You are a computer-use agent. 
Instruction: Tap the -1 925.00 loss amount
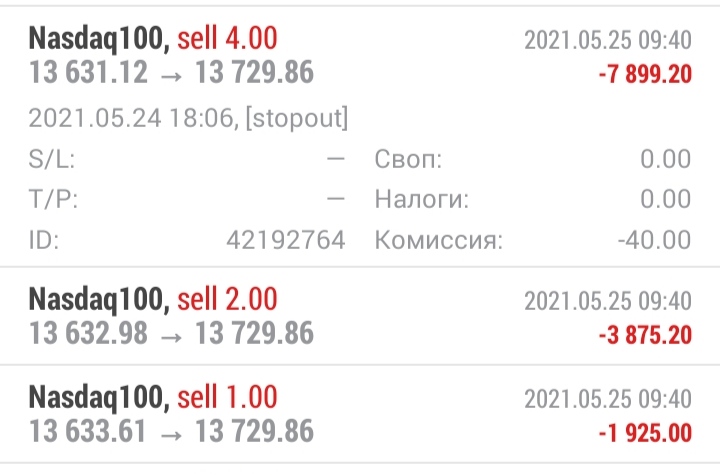(x=645, y=433)
